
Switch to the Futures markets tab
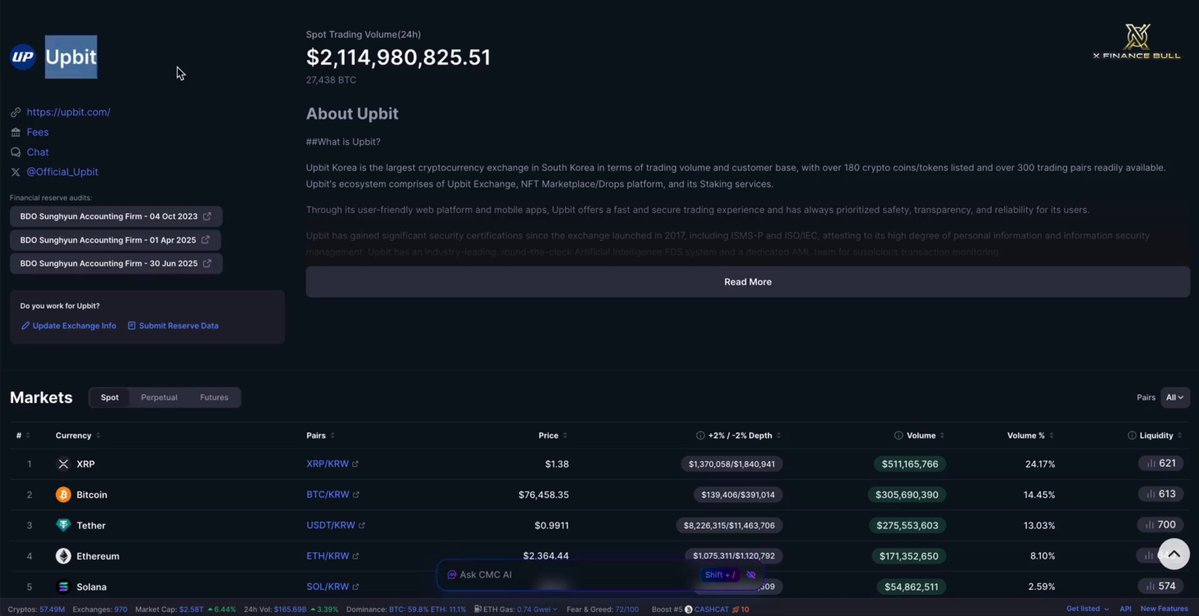pos(214,397)
